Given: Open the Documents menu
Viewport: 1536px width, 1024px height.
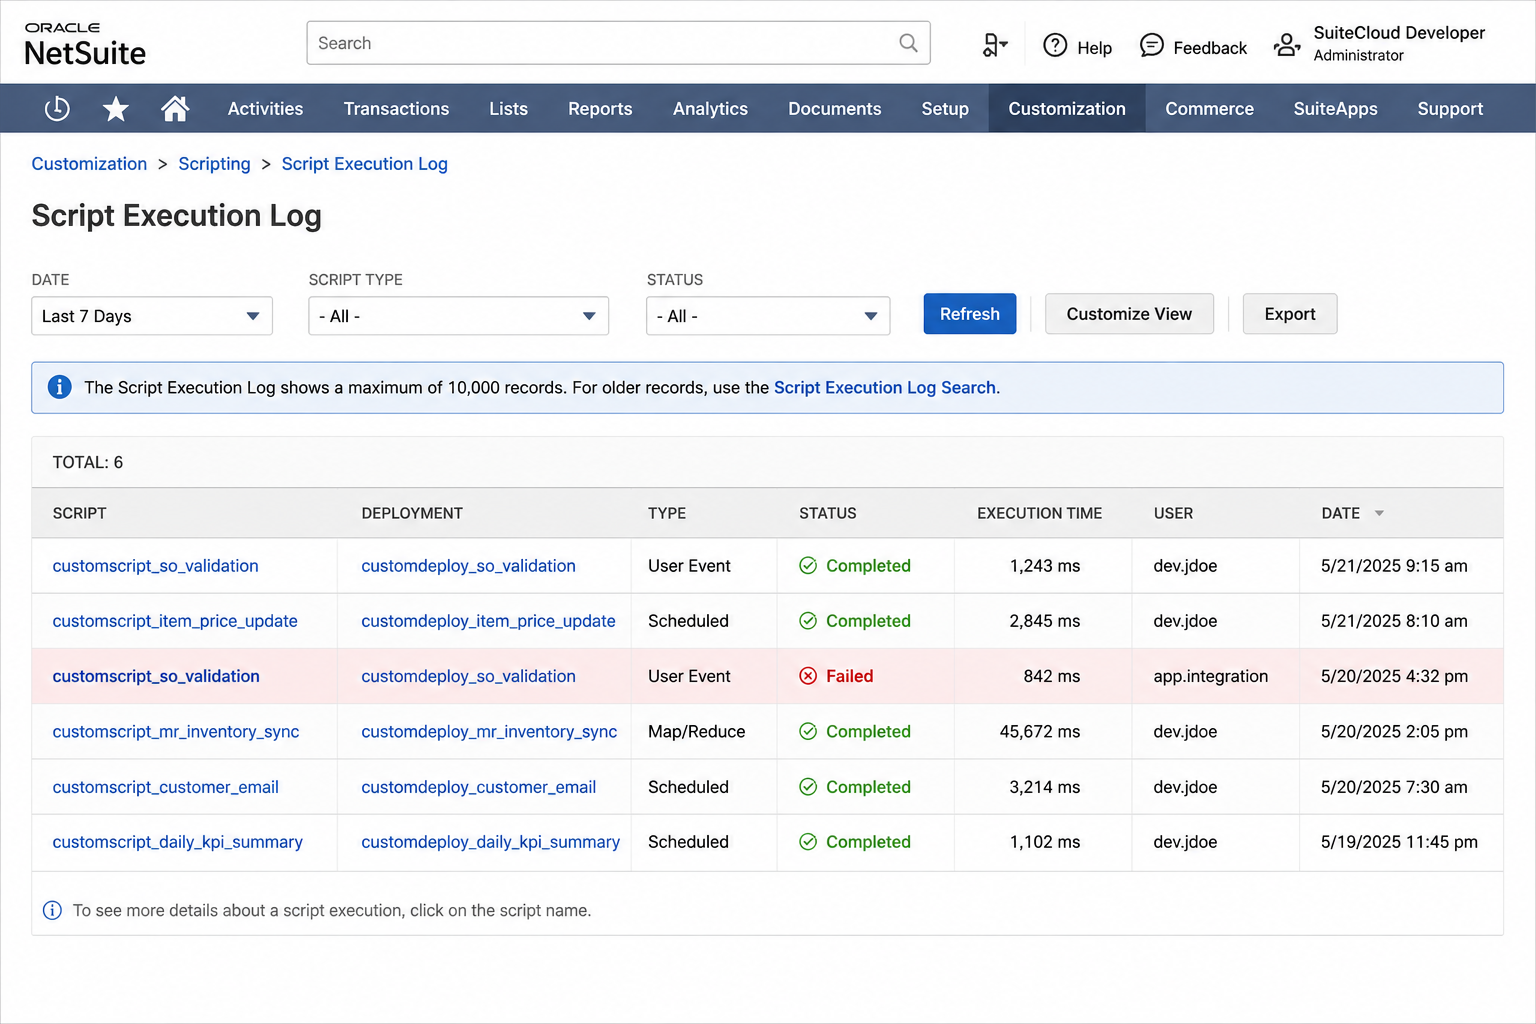Looking at the screenshot, I should coord(835,108).
